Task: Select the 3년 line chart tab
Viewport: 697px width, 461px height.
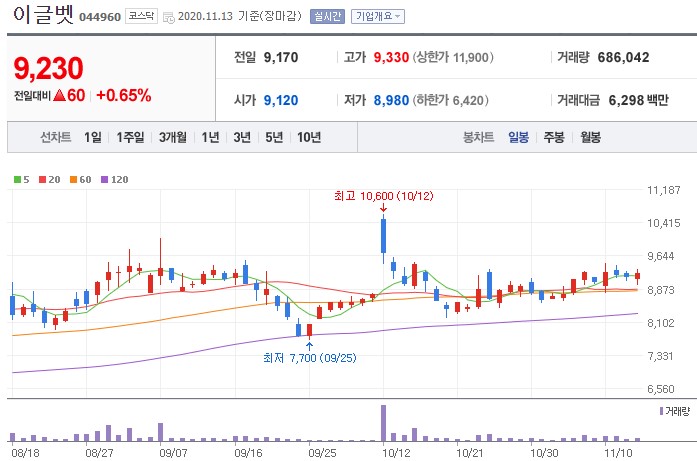Action: 242,137
